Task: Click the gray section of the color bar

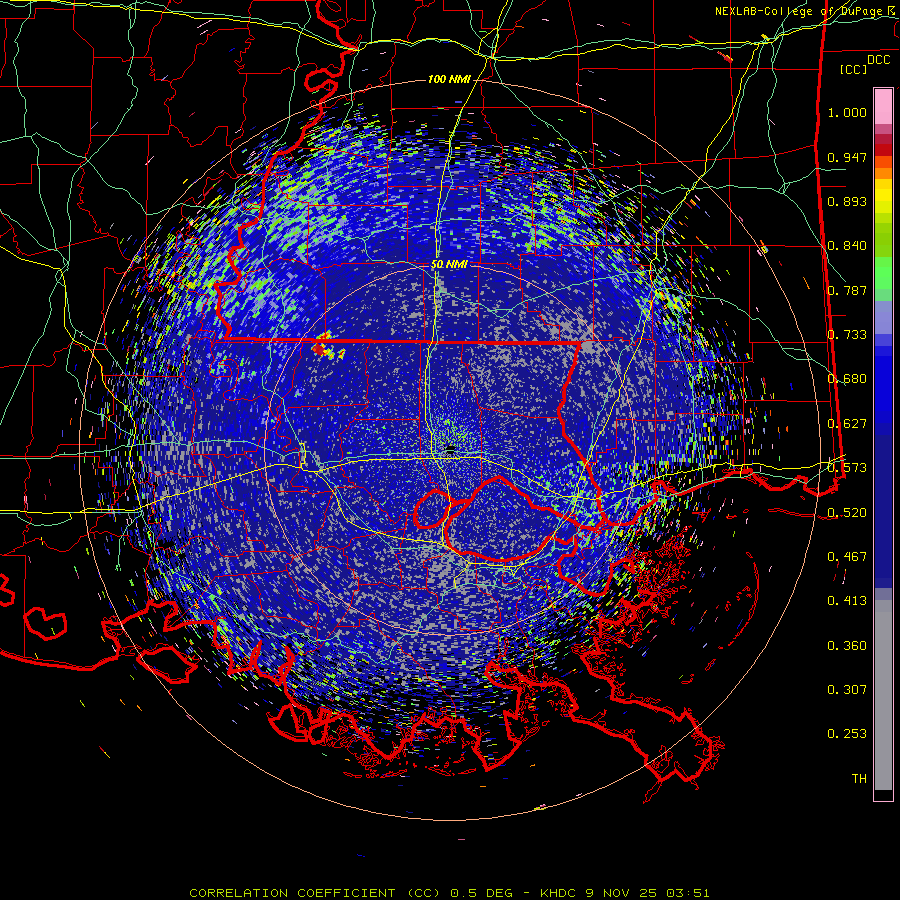Action: tap(883, 695)
